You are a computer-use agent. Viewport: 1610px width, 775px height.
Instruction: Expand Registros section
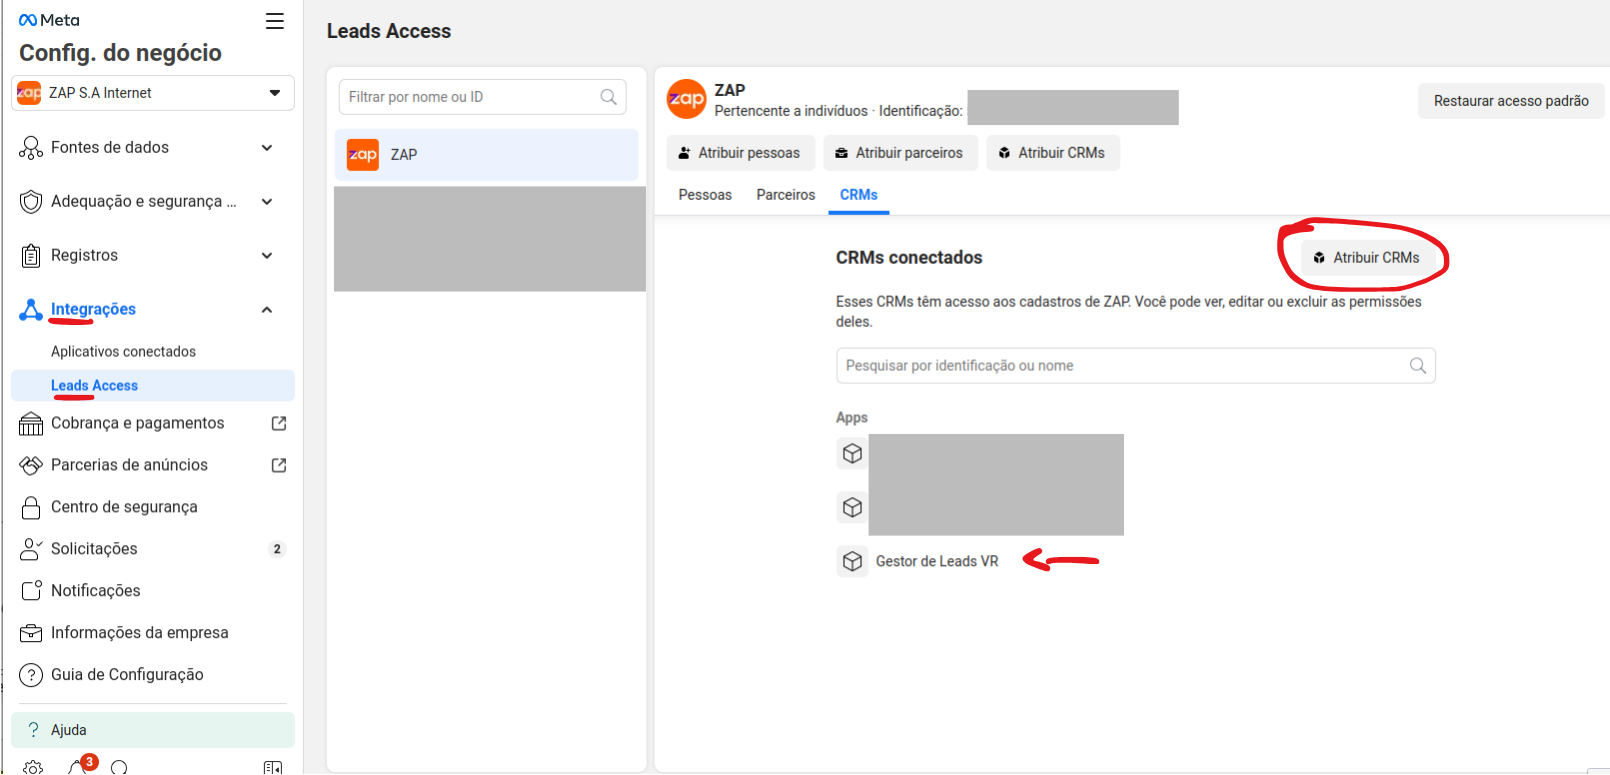click(x=267, y=256)
